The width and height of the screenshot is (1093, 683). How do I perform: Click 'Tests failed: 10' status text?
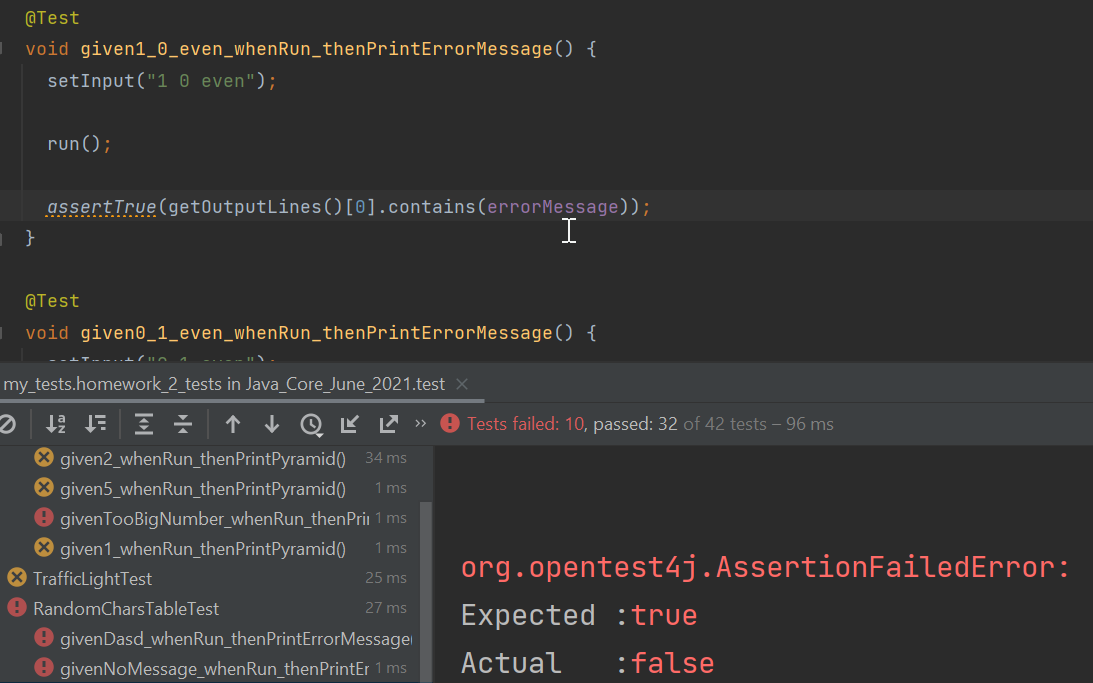tap(526, 424)
